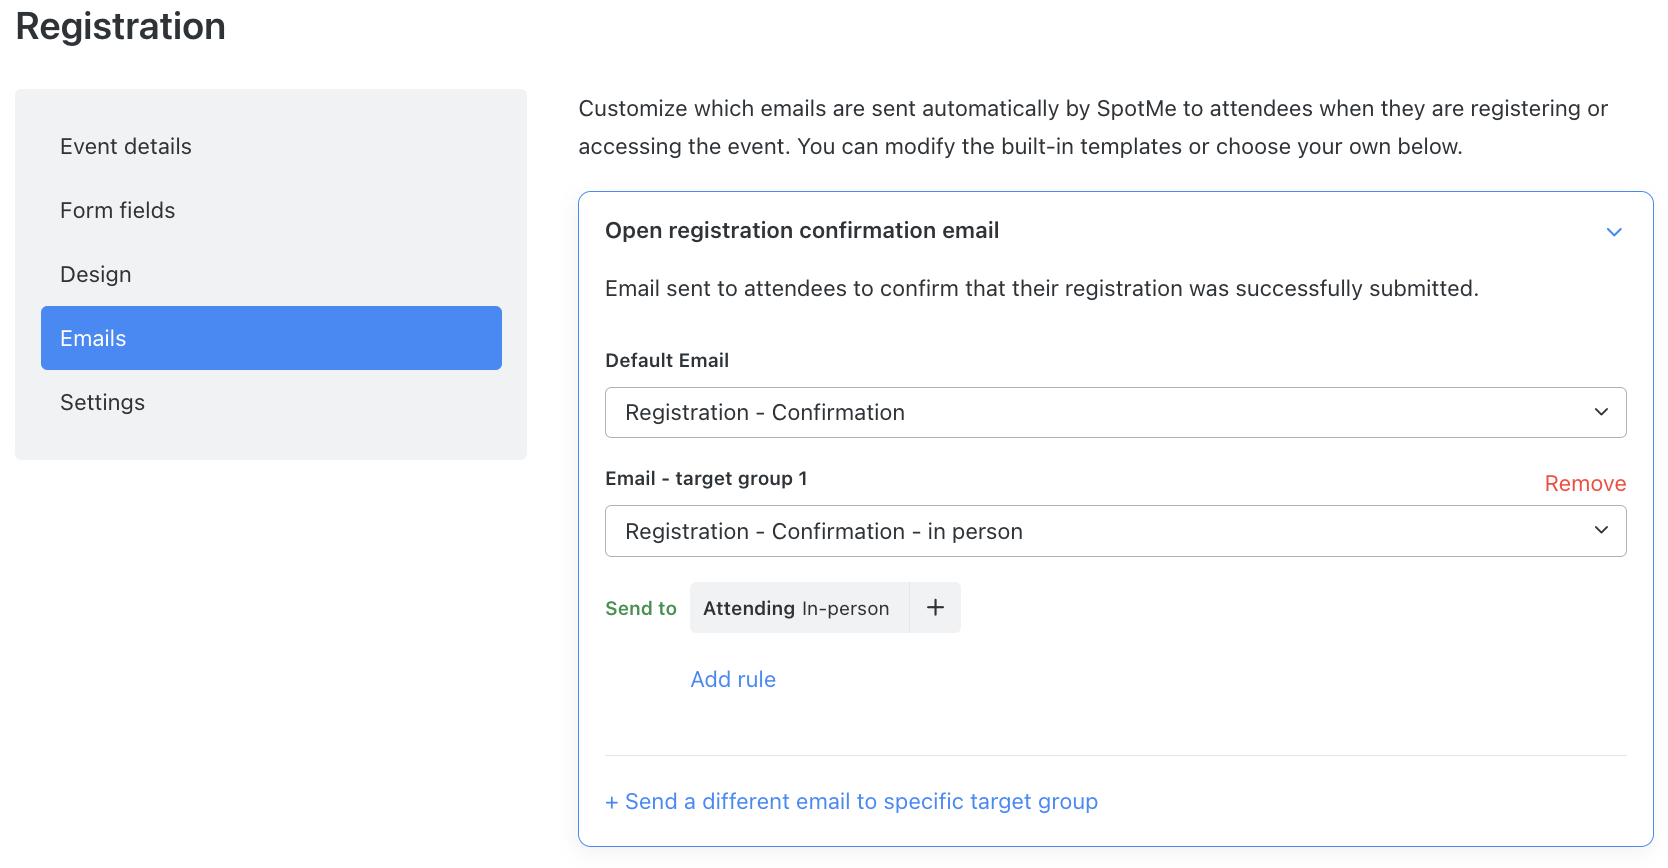The height and width of the screenshot is (868, 1668).
Task: Select Registration - Confirmation in Default Email
Action: pos(764,412)
